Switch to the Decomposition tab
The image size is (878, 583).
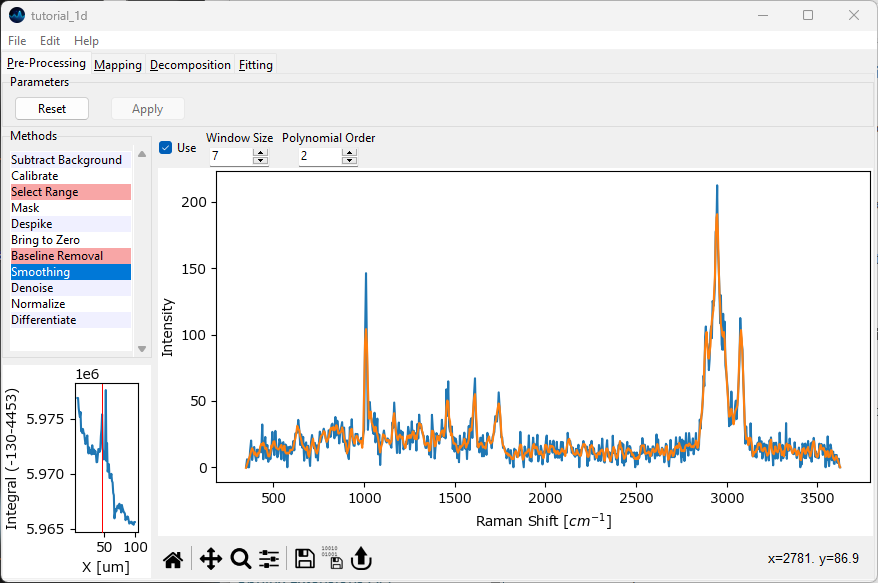coord(190,65)
